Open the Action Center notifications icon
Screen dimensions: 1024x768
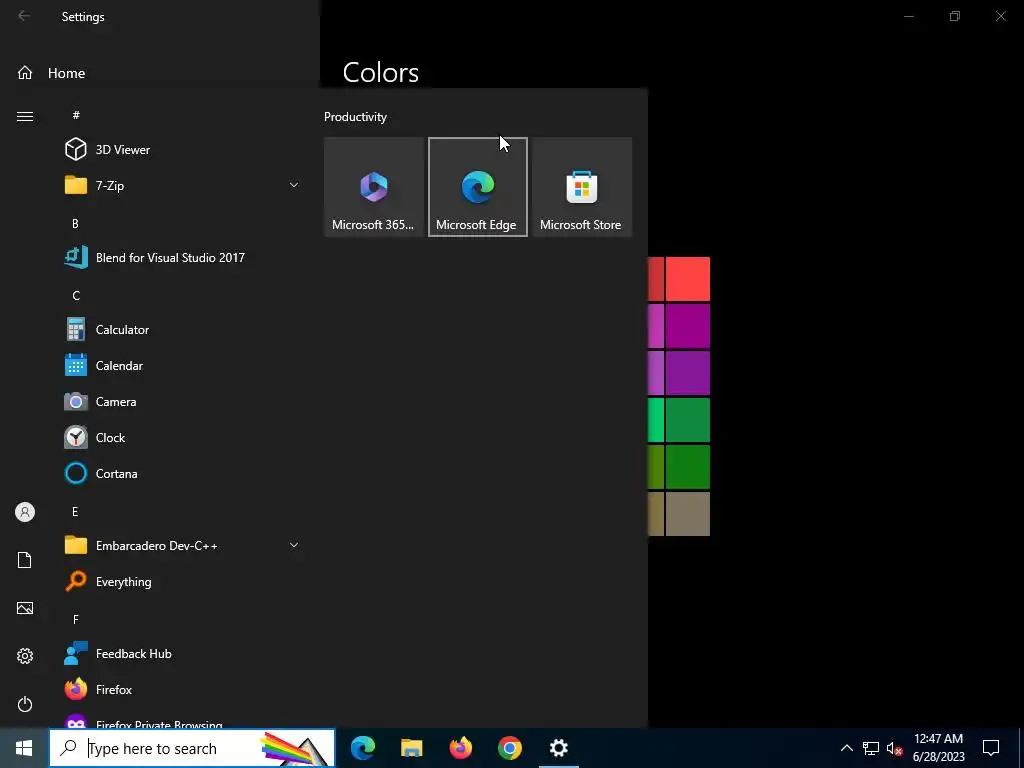991,748
